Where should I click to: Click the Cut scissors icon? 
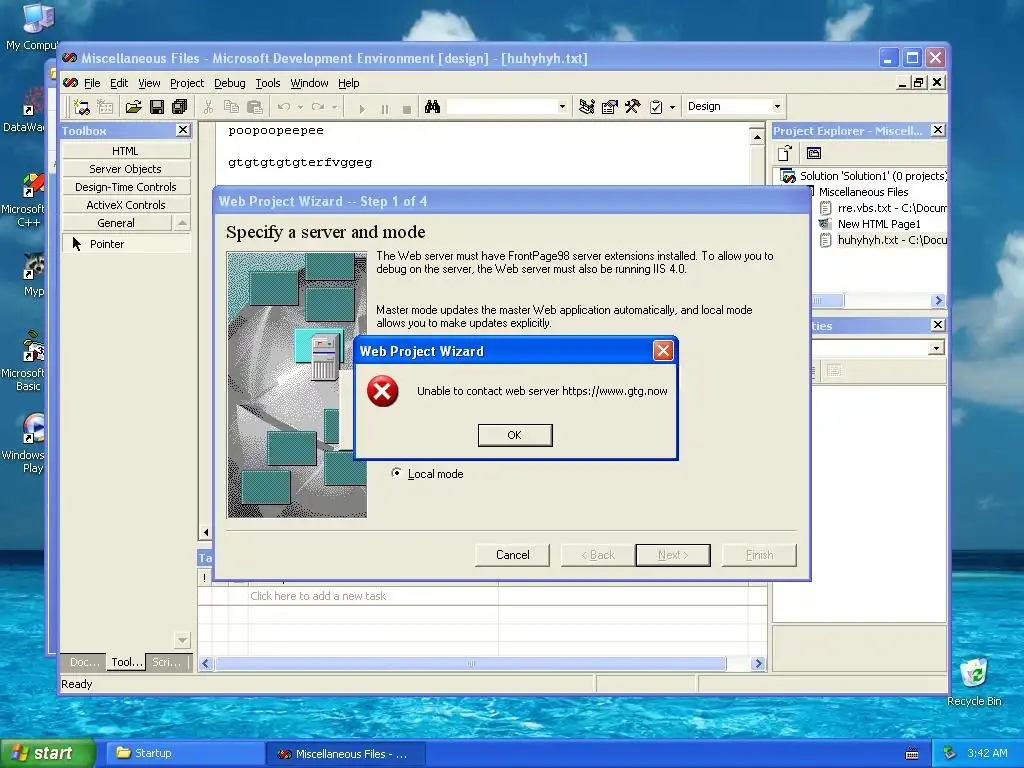coord(208,107)
